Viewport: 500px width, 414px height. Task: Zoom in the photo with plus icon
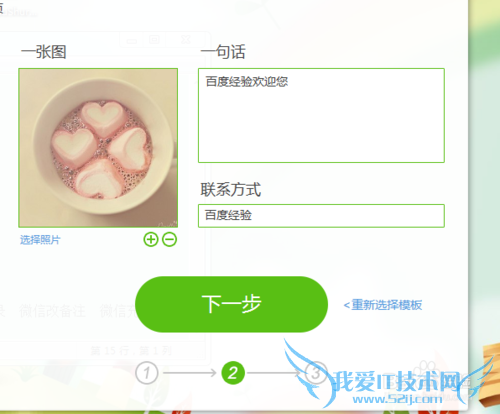[x=151, y=239]
